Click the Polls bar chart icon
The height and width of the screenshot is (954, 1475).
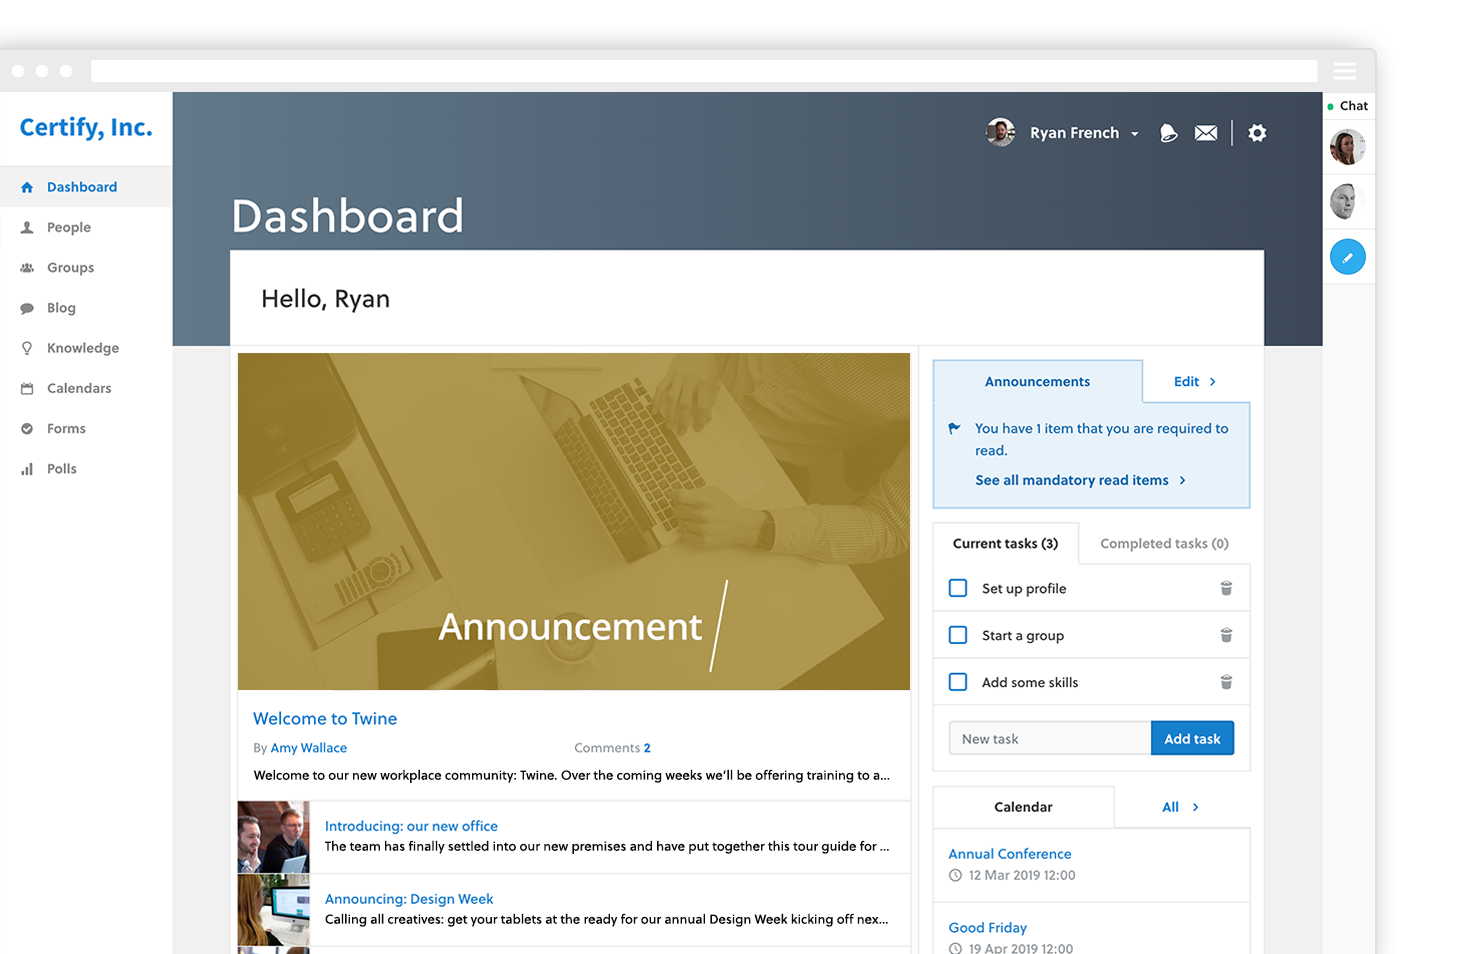pos(27,468)
